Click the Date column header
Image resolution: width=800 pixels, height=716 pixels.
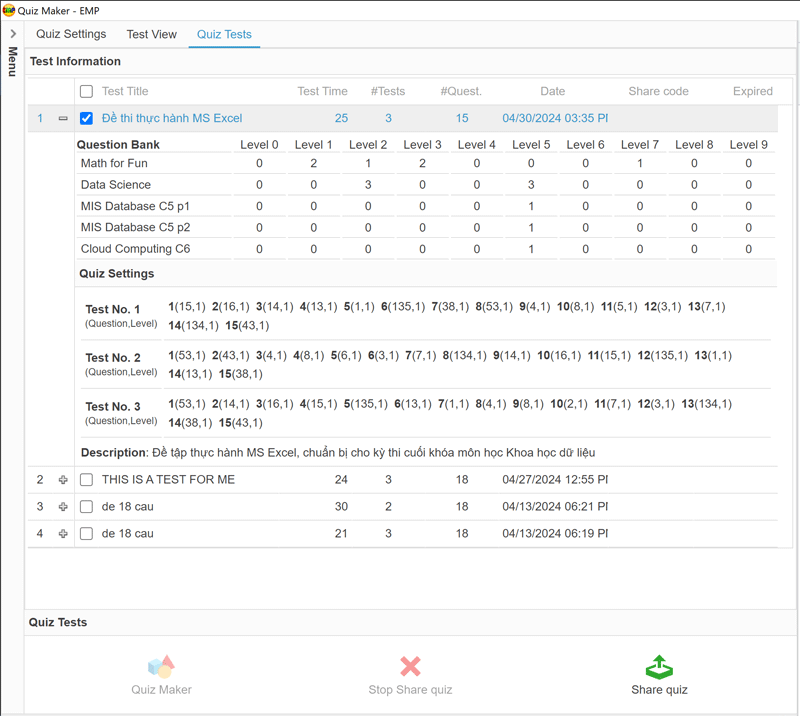click(x=553, y=91)
